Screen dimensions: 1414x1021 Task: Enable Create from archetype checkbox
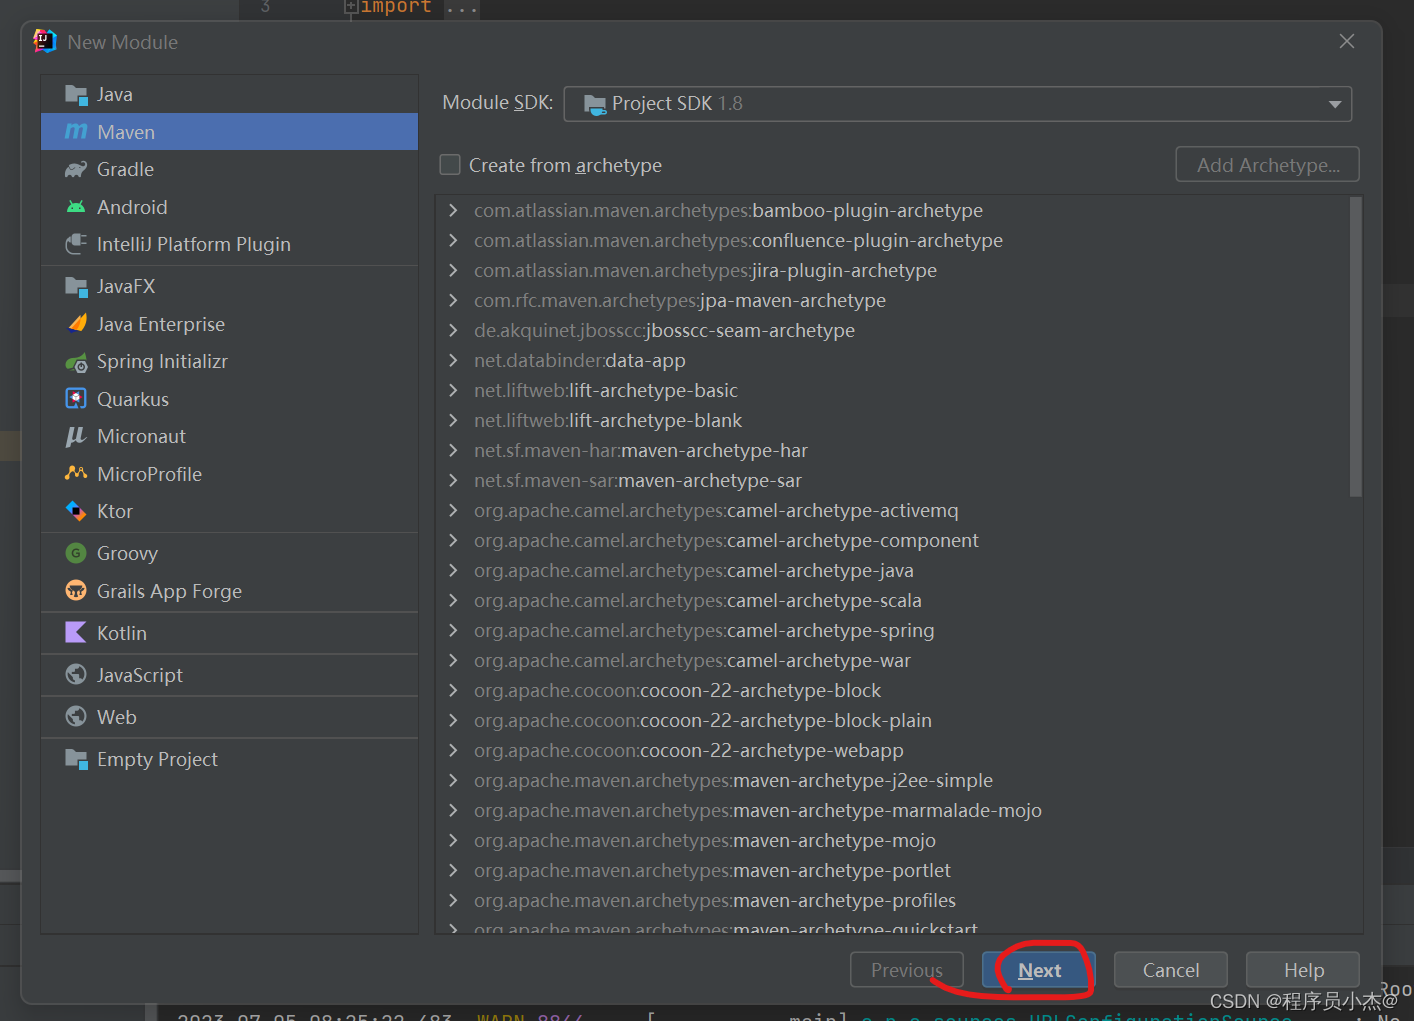point(450,165)
